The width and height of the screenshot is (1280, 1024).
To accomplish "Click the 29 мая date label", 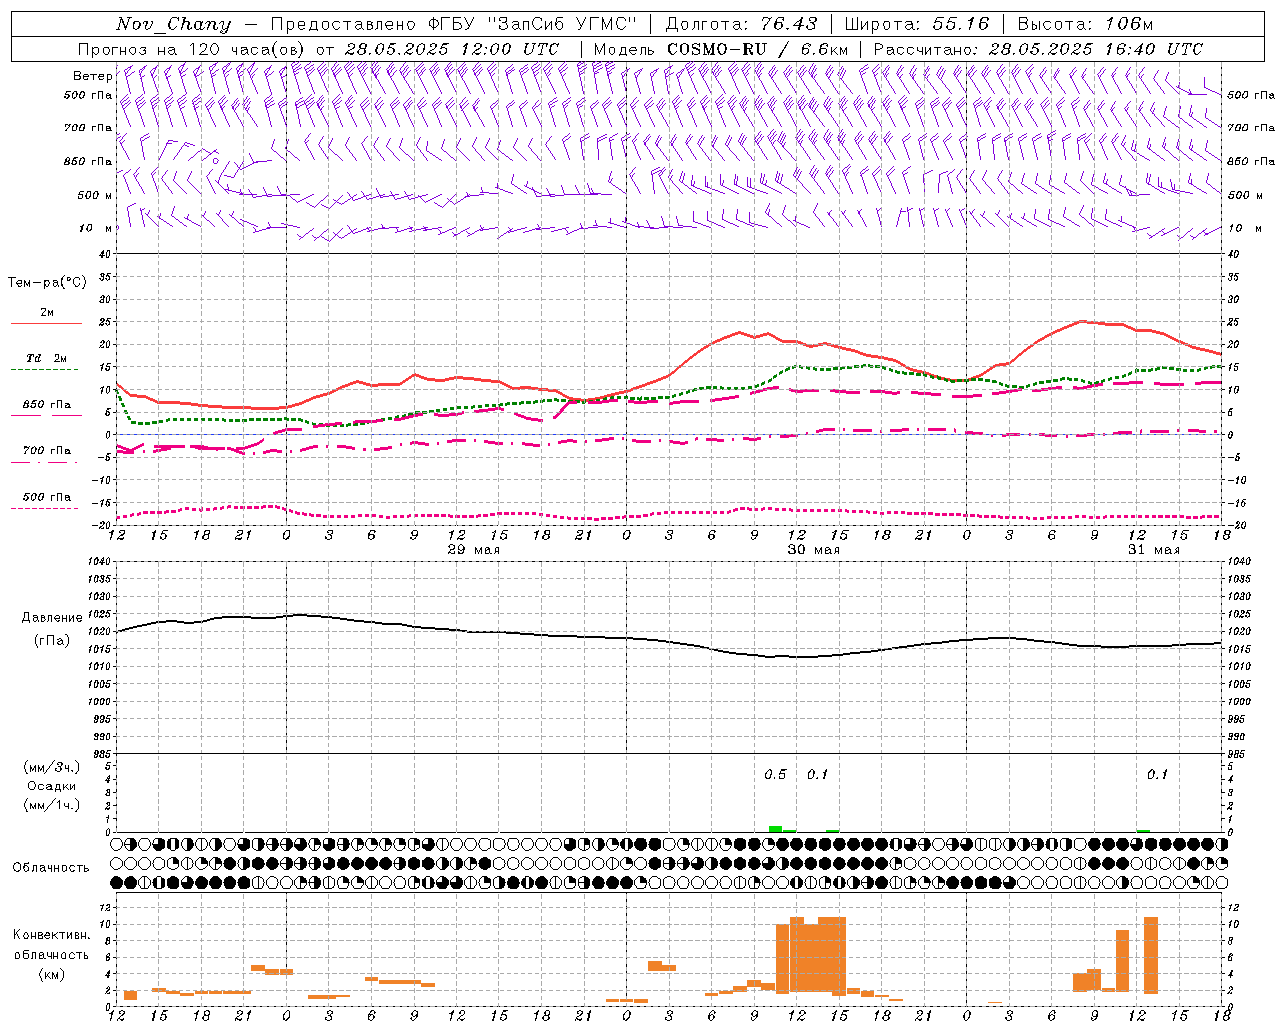I will point(473,550).
